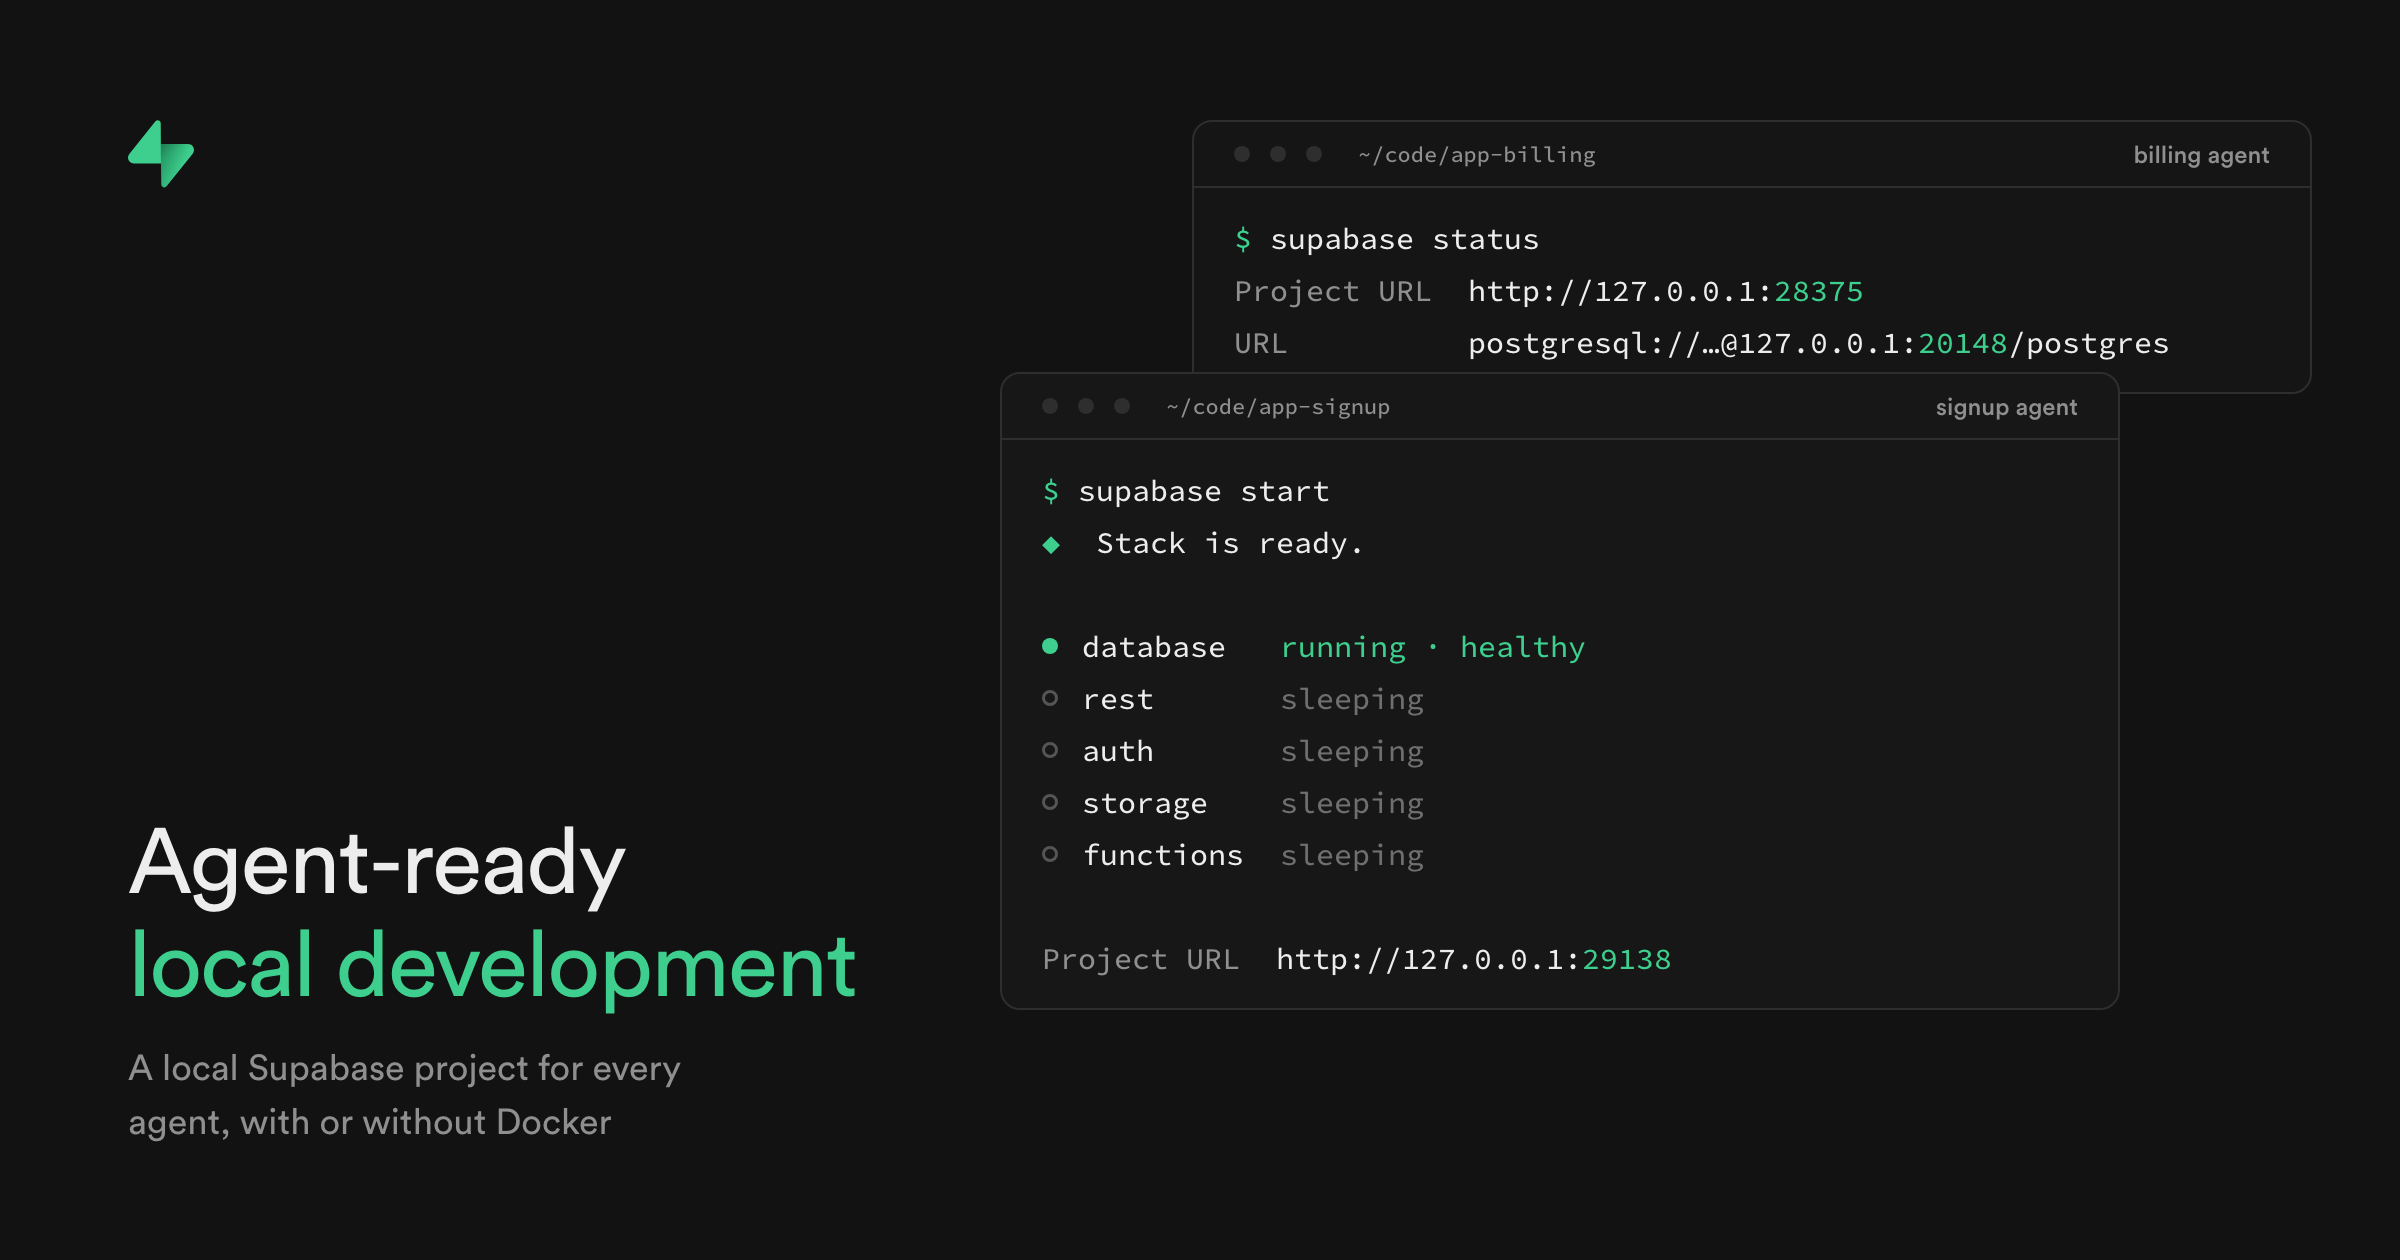Click the filled green dot beside database
This screenshot has width=2400, height=1260.
pyautogui.click(x=1050, y=646)
